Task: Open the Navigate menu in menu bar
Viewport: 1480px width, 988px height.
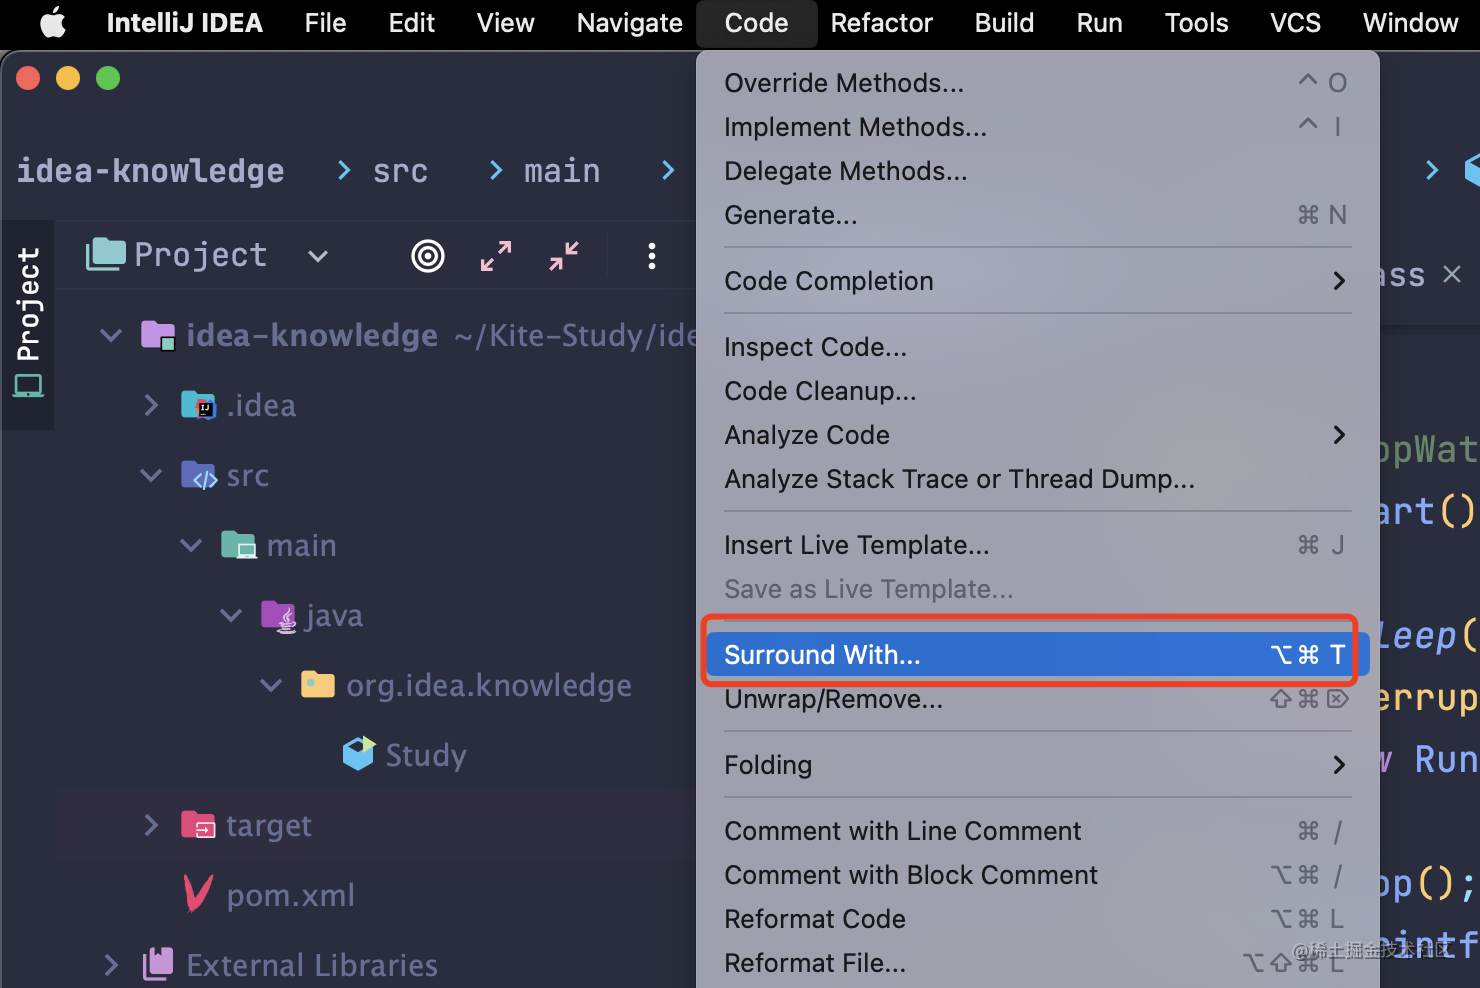Action: (630, 23)
